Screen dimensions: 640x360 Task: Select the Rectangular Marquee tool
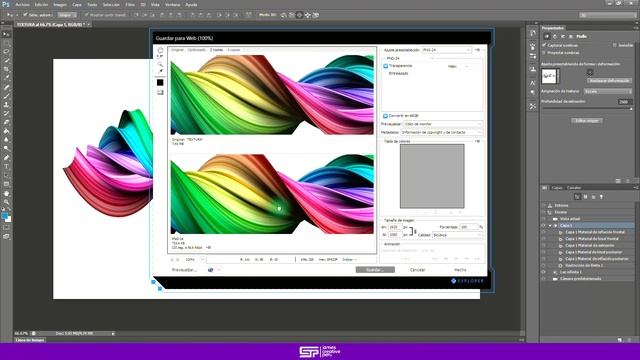coord(6,43)
